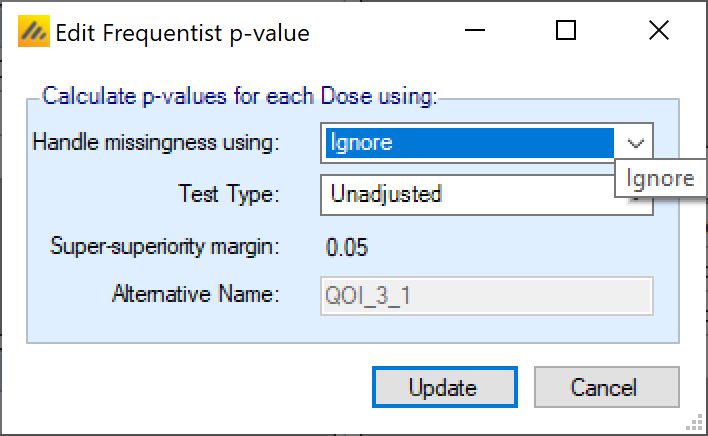Click the Ignore tooltip popup
The image size is (708, 436).
coord(660,179)
